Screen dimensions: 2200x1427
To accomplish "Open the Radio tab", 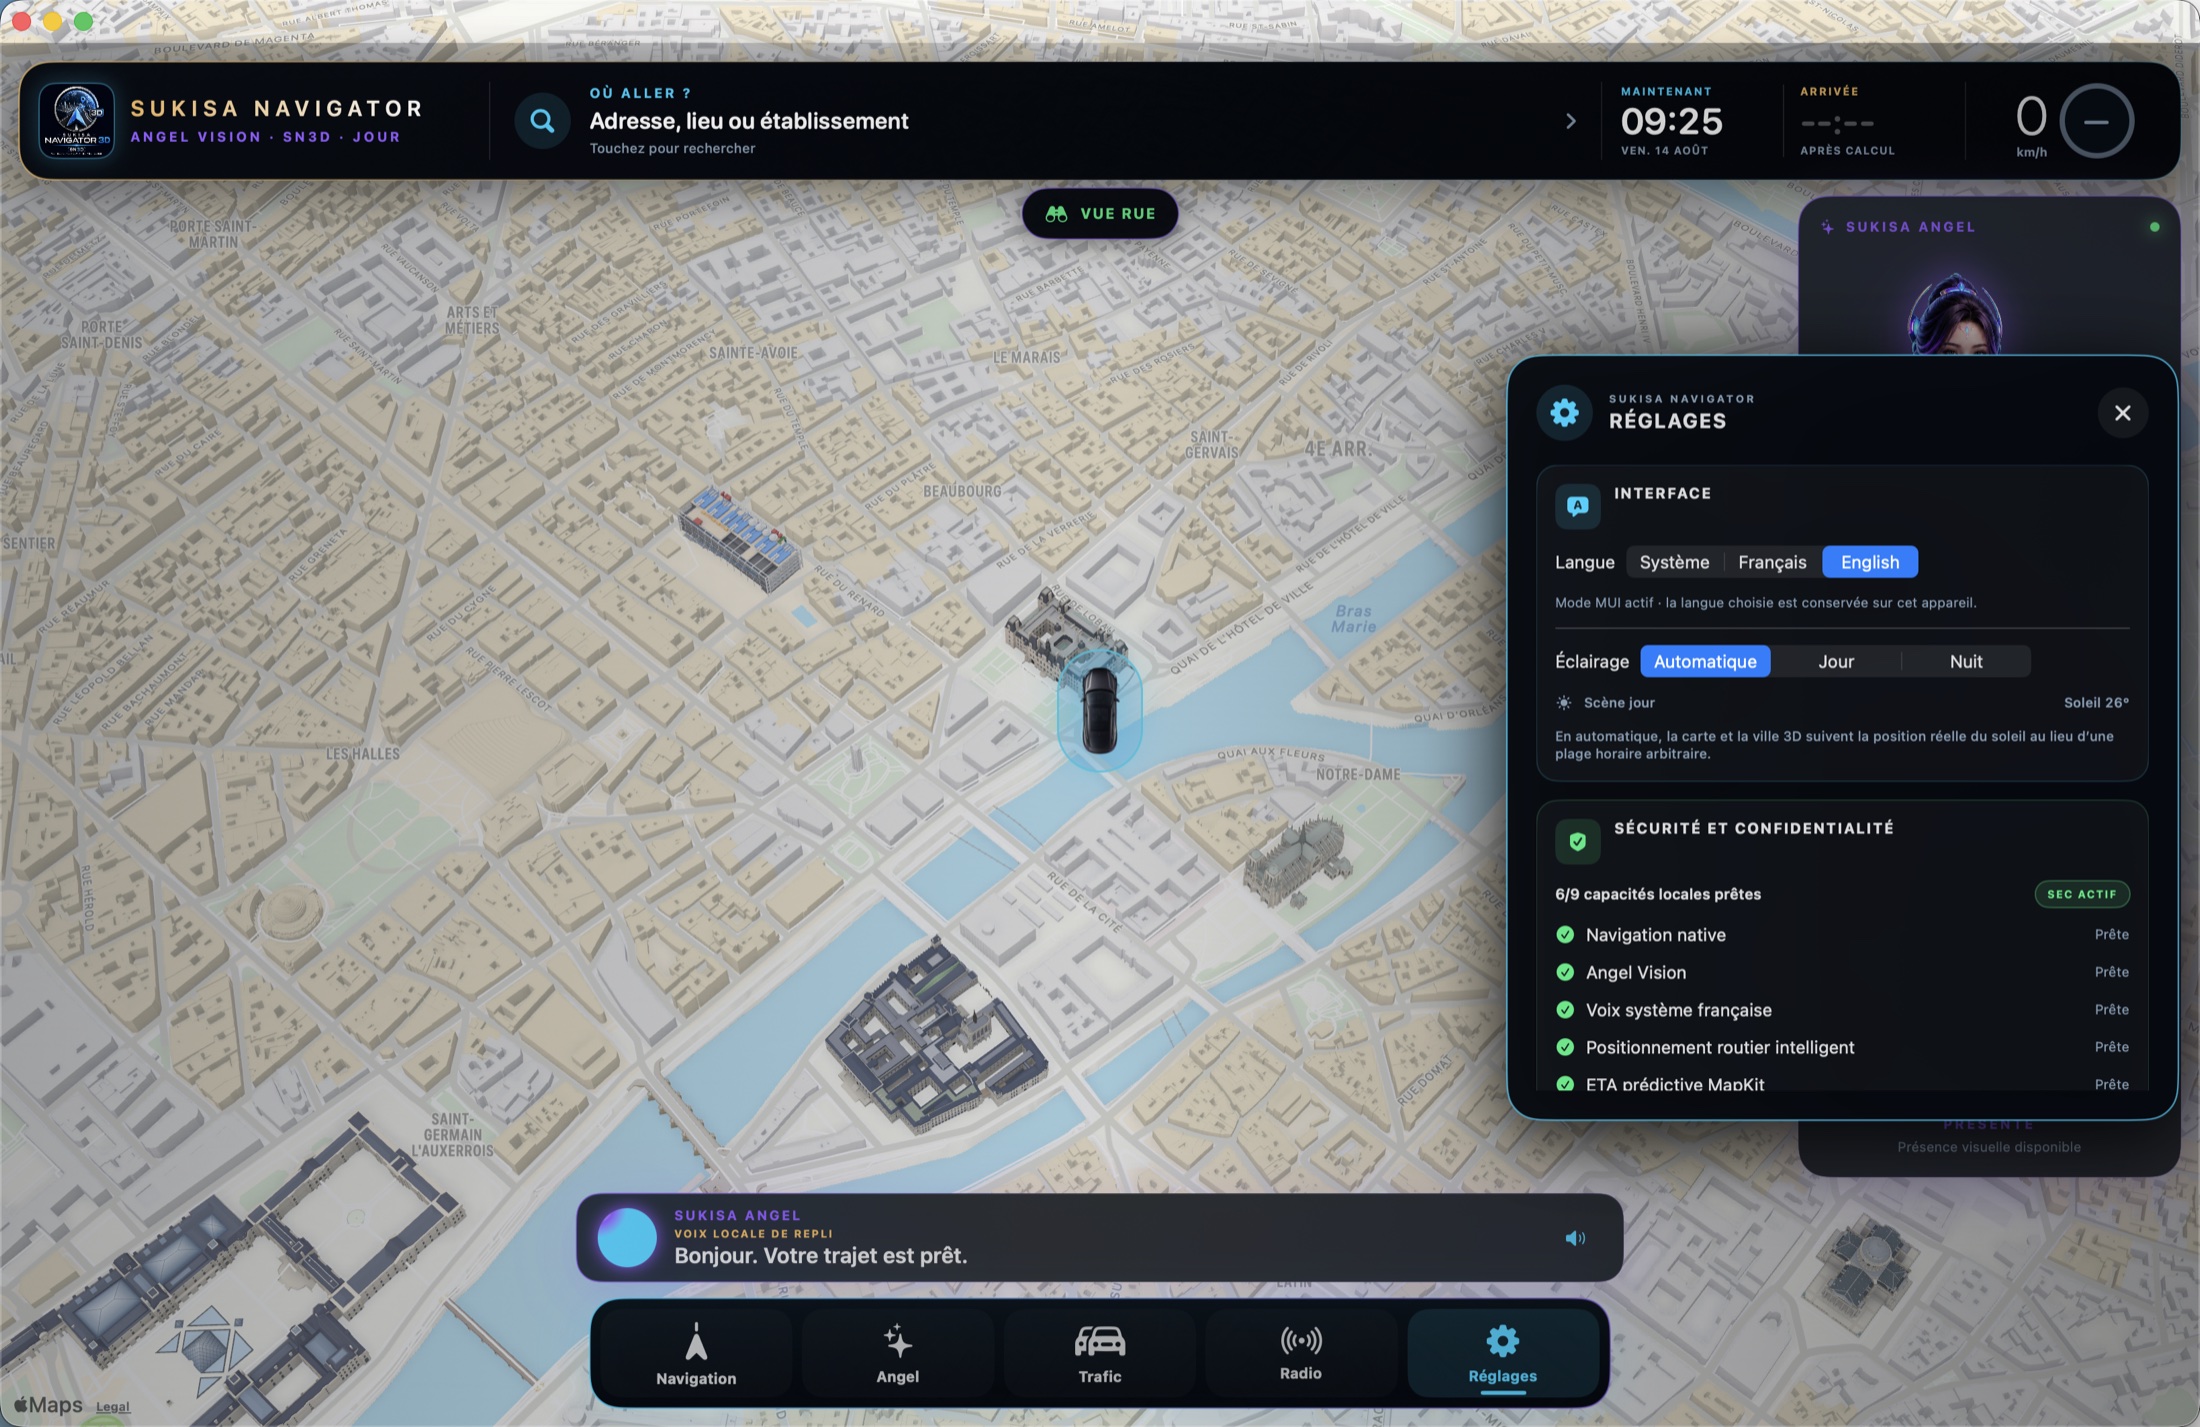I will [1301, 1354].
